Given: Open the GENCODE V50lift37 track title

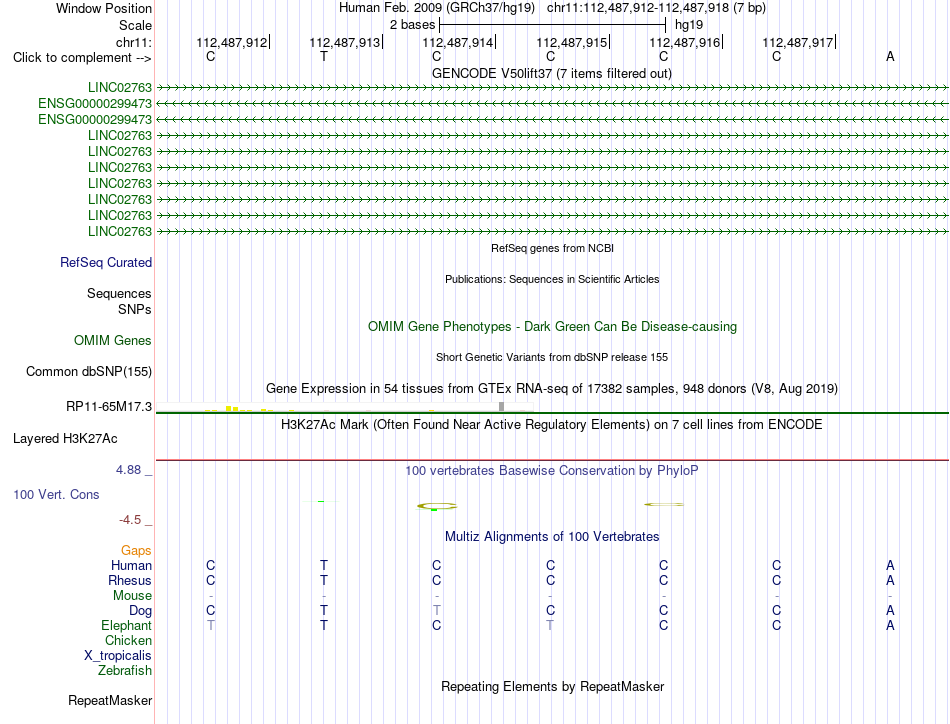Looking at the screenshot, I should (551, 73).
